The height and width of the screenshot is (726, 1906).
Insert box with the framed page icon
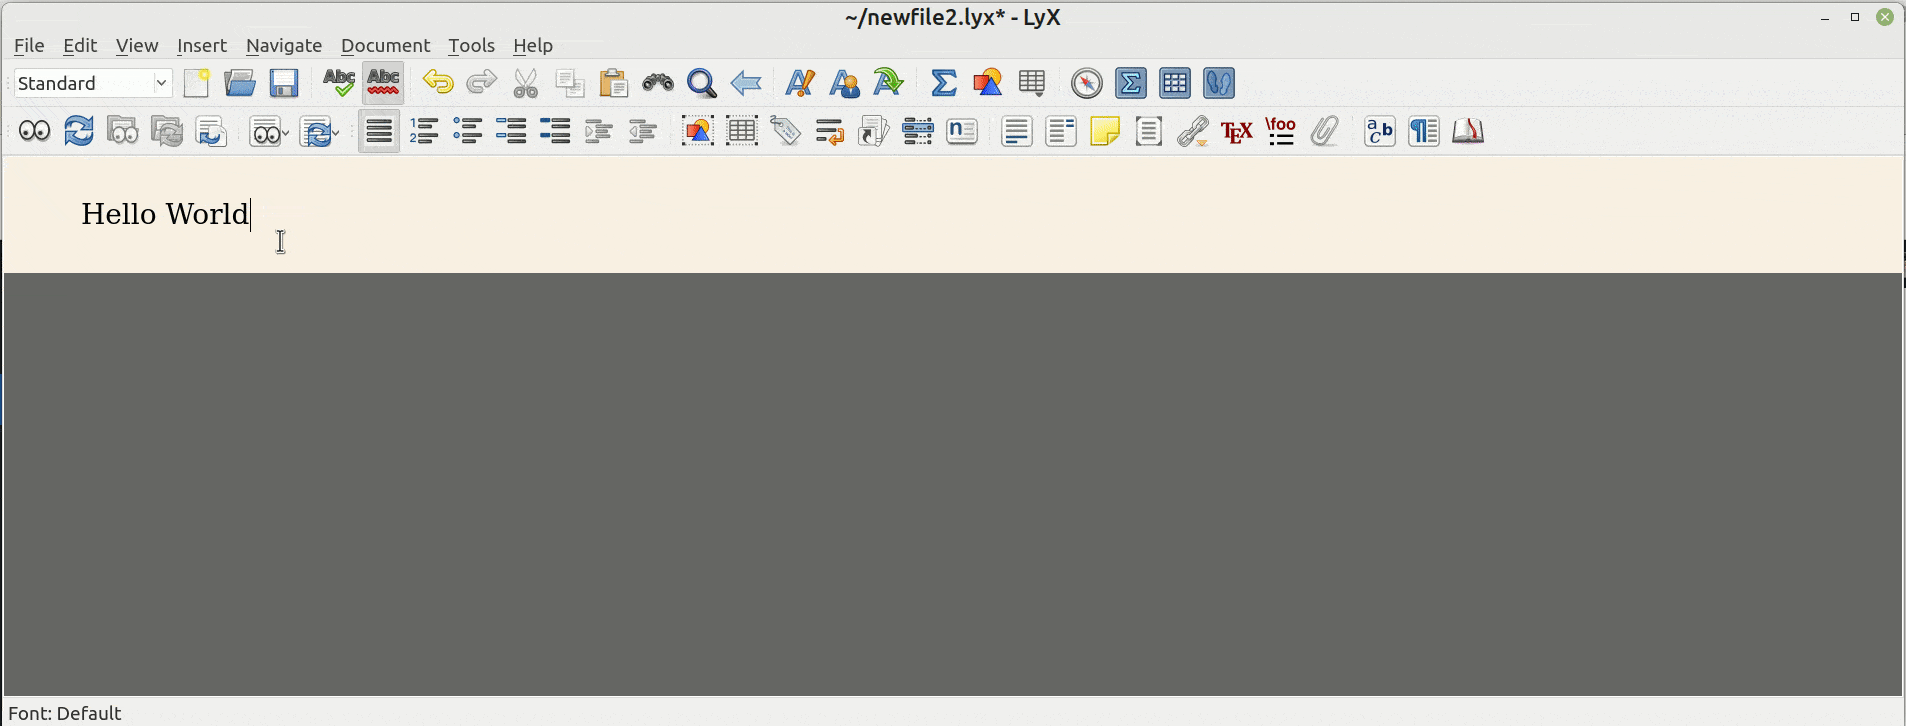click(x=1149, y=131)
